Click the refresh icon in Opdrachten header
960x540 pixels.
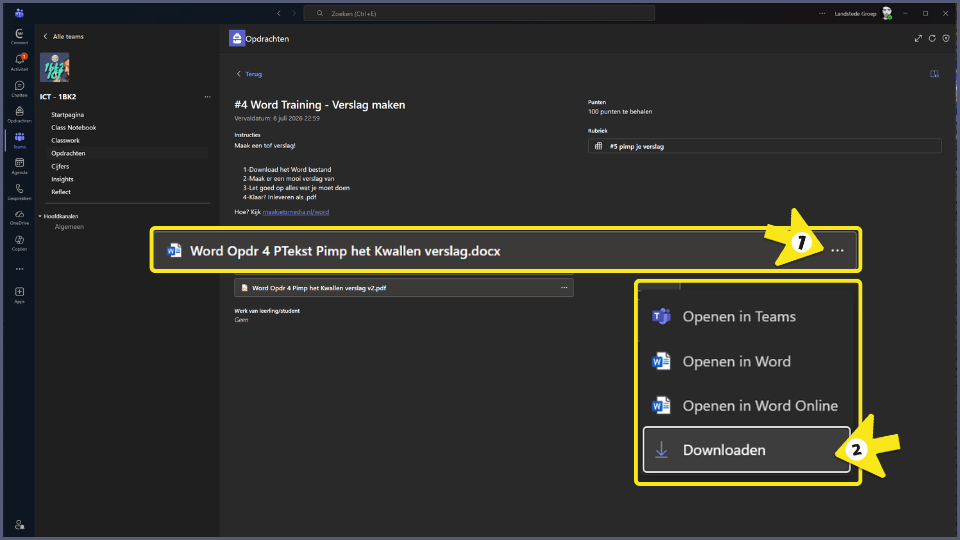tap(932, 39)
